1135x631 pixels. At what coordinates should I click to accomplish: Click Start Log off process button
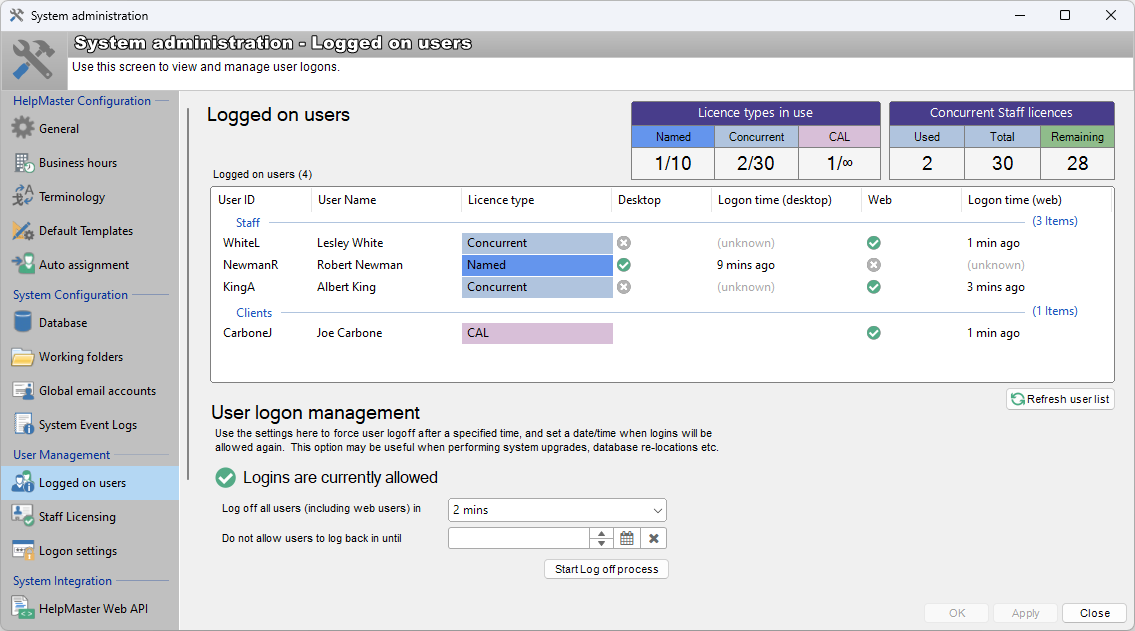607,569
